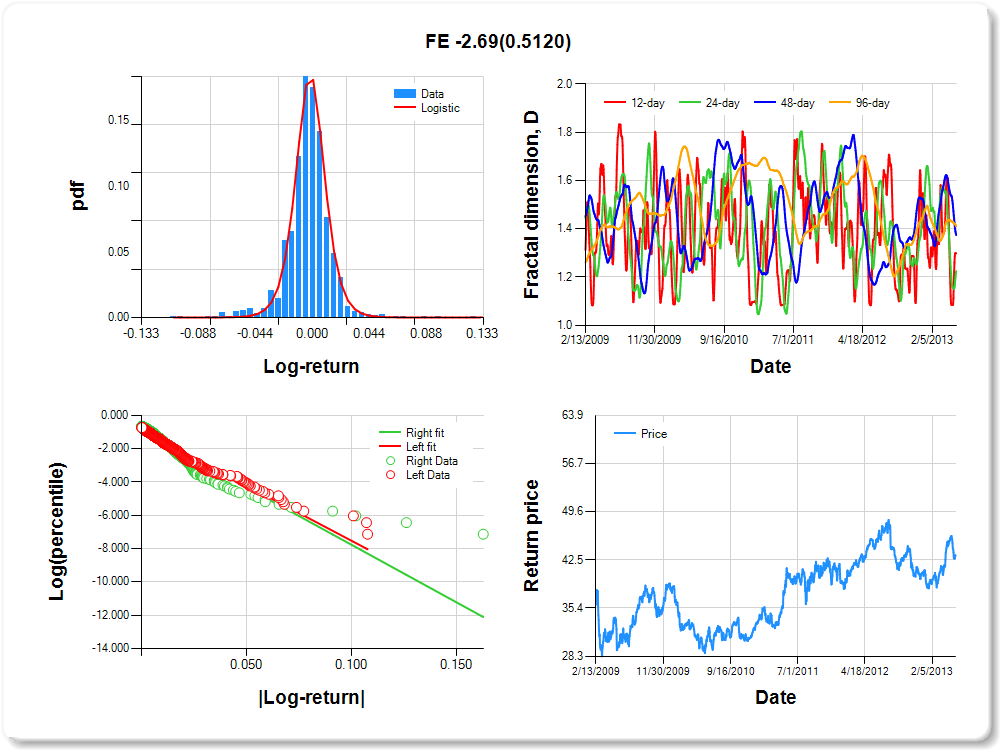Click the 28.3 tick on price axis
Image resolution: width=1000 pixels, height=750 pixels.
point(573,656)
